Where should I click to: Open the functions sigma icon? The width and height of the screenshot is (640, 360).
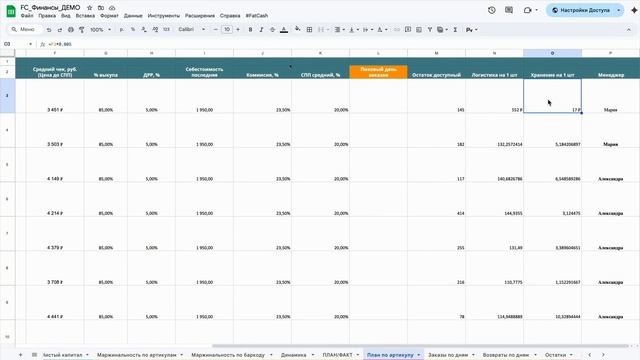455,30
